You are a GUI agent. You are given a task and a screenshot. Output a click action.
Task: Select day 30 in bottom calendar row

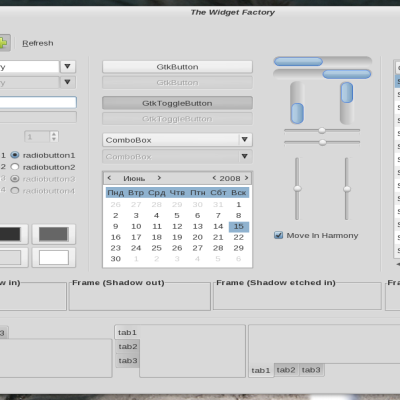coord(116,259)
